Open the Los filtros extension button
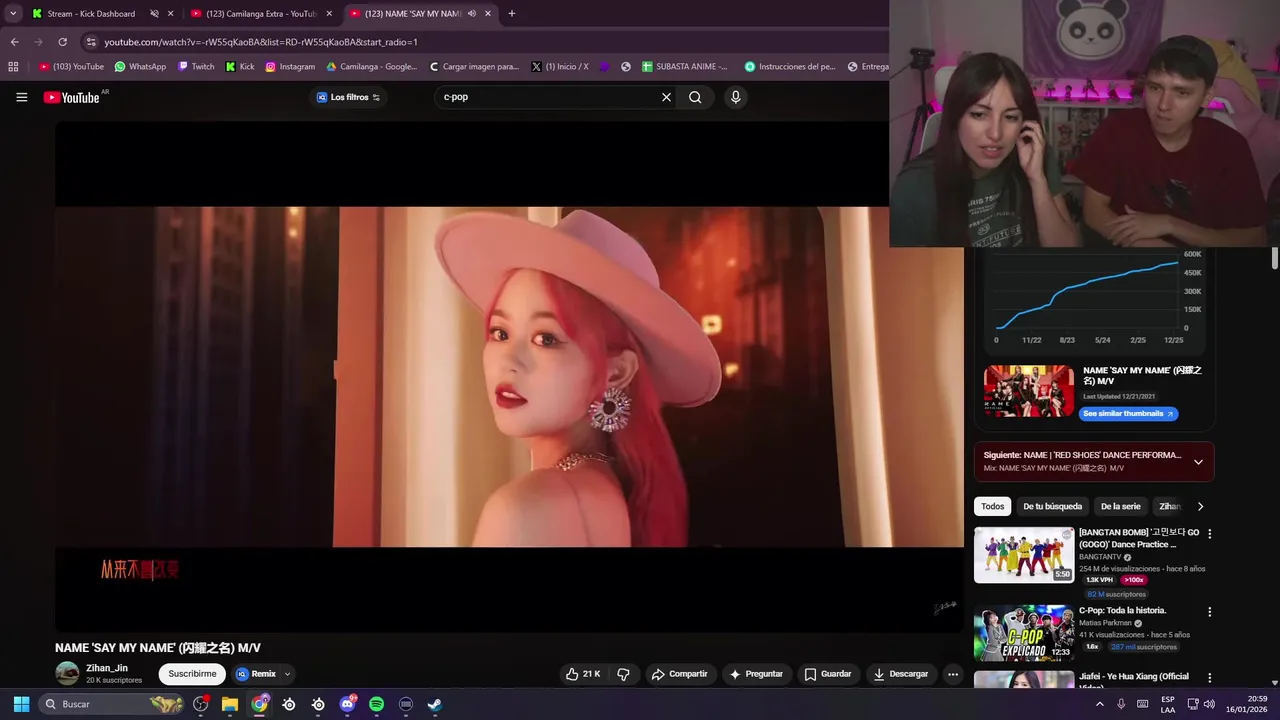 (348, 97)
